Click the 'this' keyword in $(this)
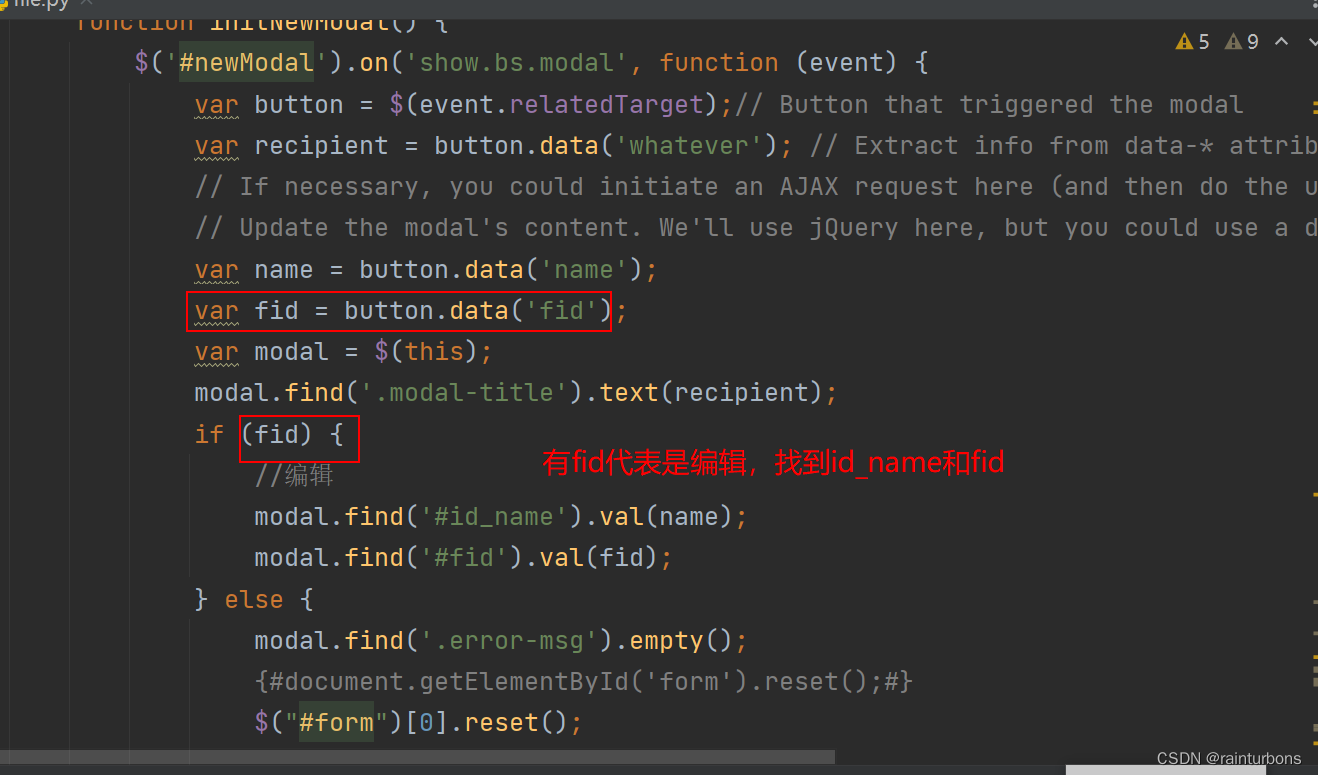Screen dimensions: 1318x775 [434, 352]
